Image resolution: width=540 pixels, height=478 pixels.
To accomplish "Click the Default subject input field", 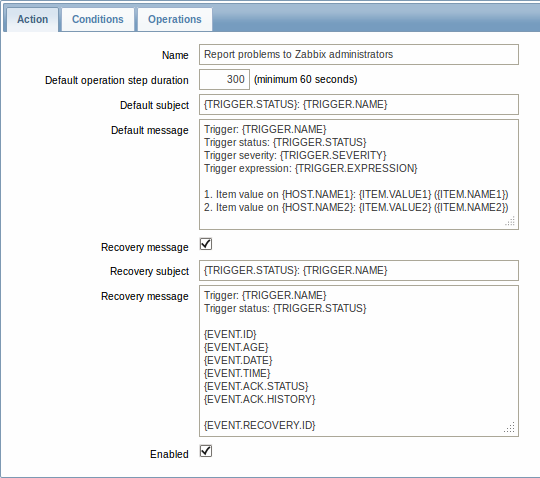I will tap(359, 104).
